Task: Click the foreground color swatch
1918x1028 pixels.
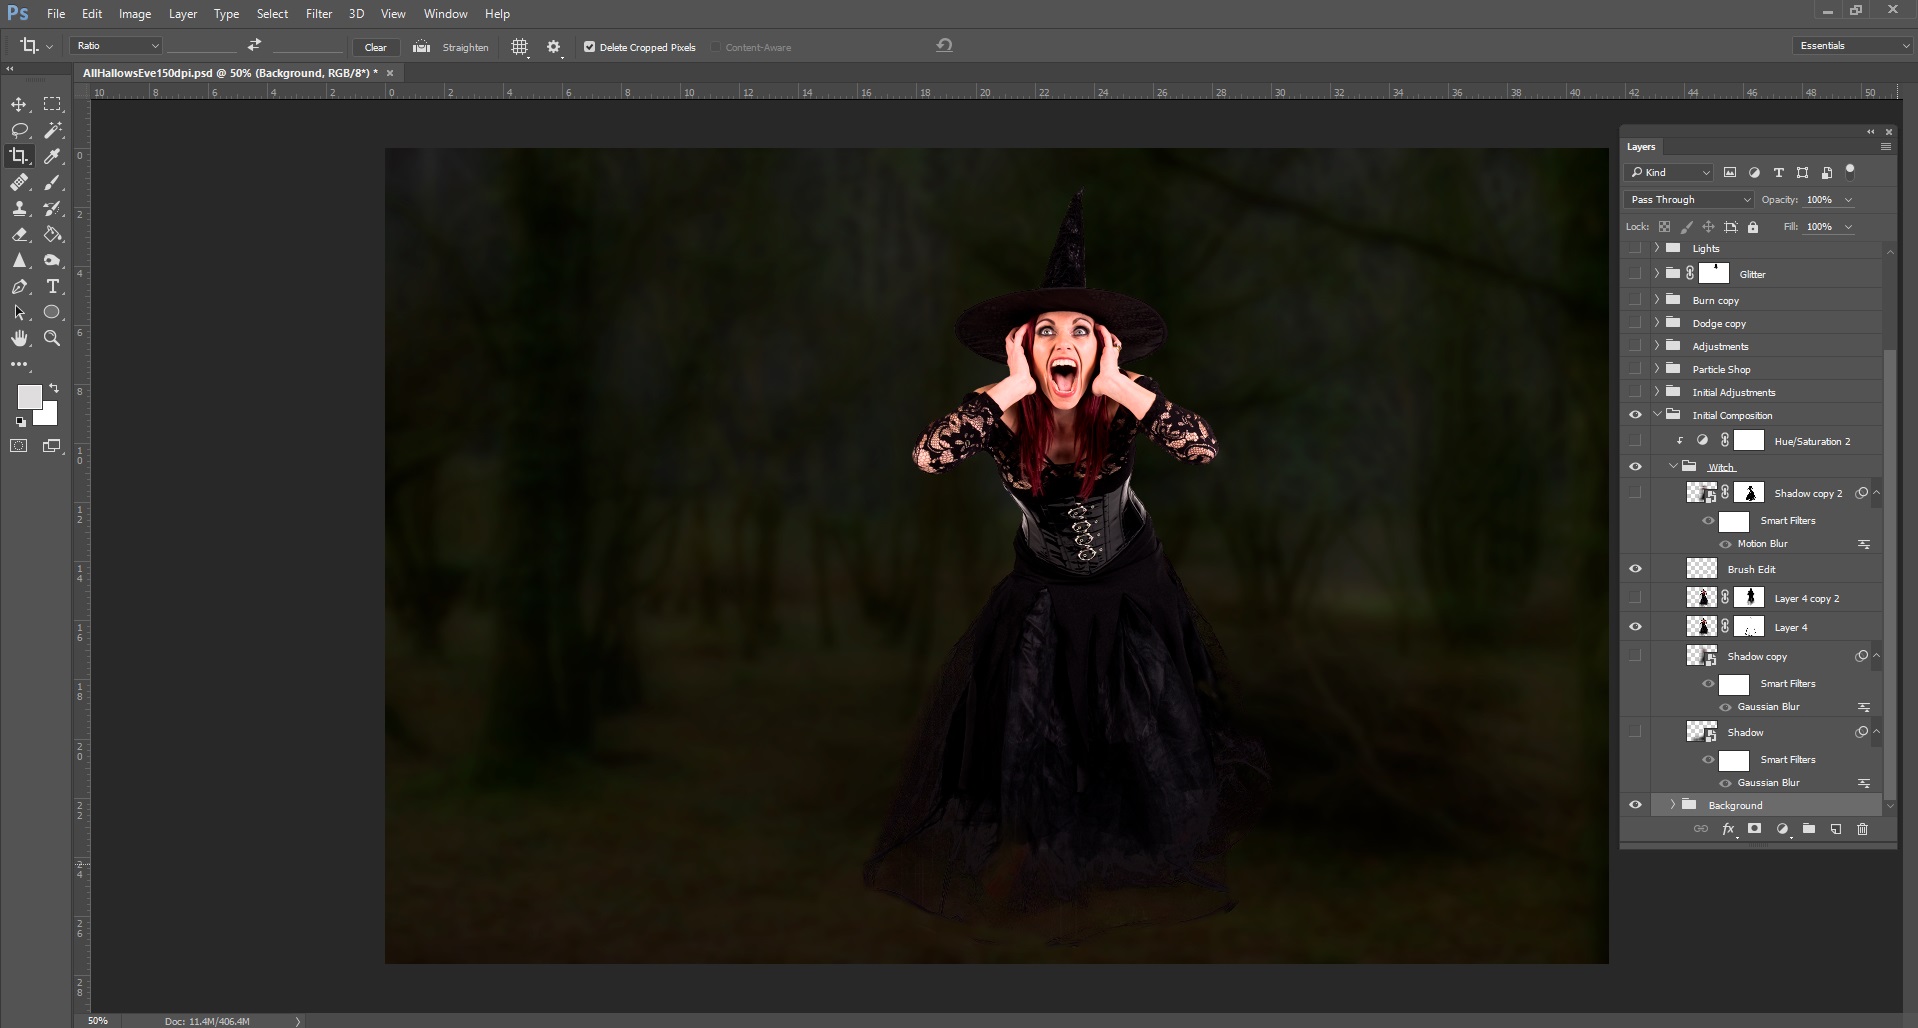Action: click(x=29, y=397)
